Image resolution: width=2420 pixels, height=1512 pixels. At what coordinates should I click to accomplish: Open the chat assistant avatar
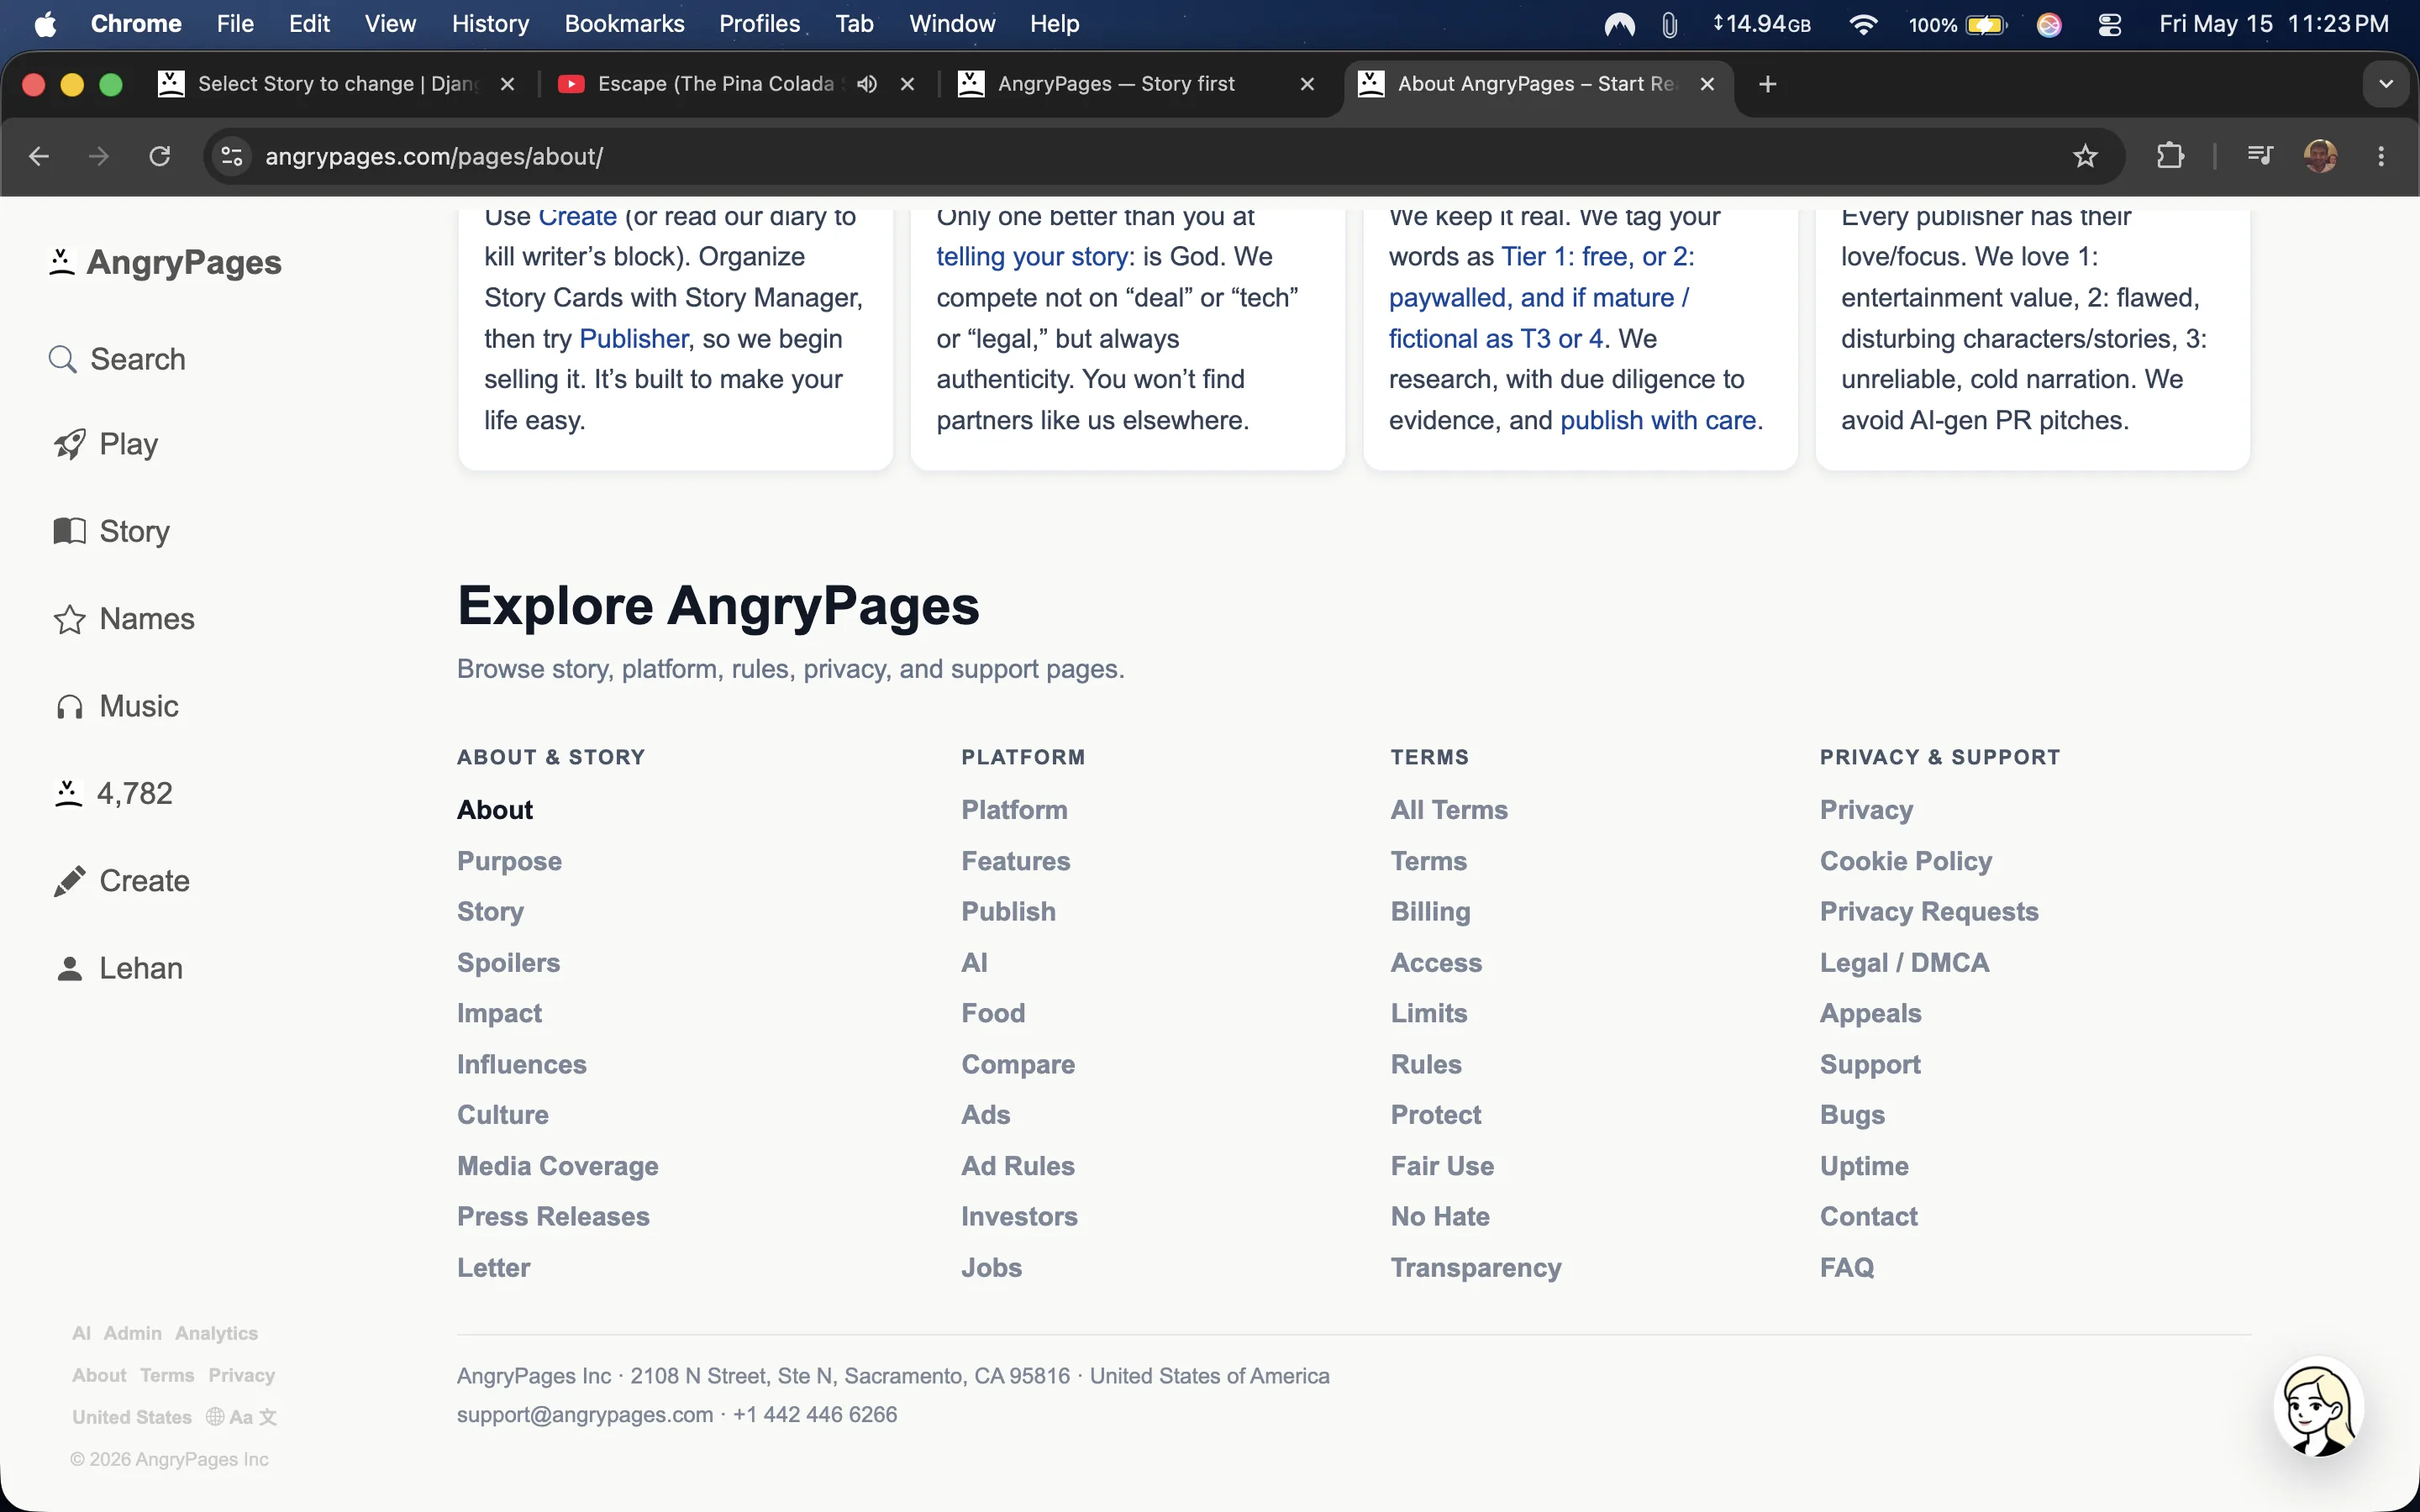(x=2318, y=1407)
